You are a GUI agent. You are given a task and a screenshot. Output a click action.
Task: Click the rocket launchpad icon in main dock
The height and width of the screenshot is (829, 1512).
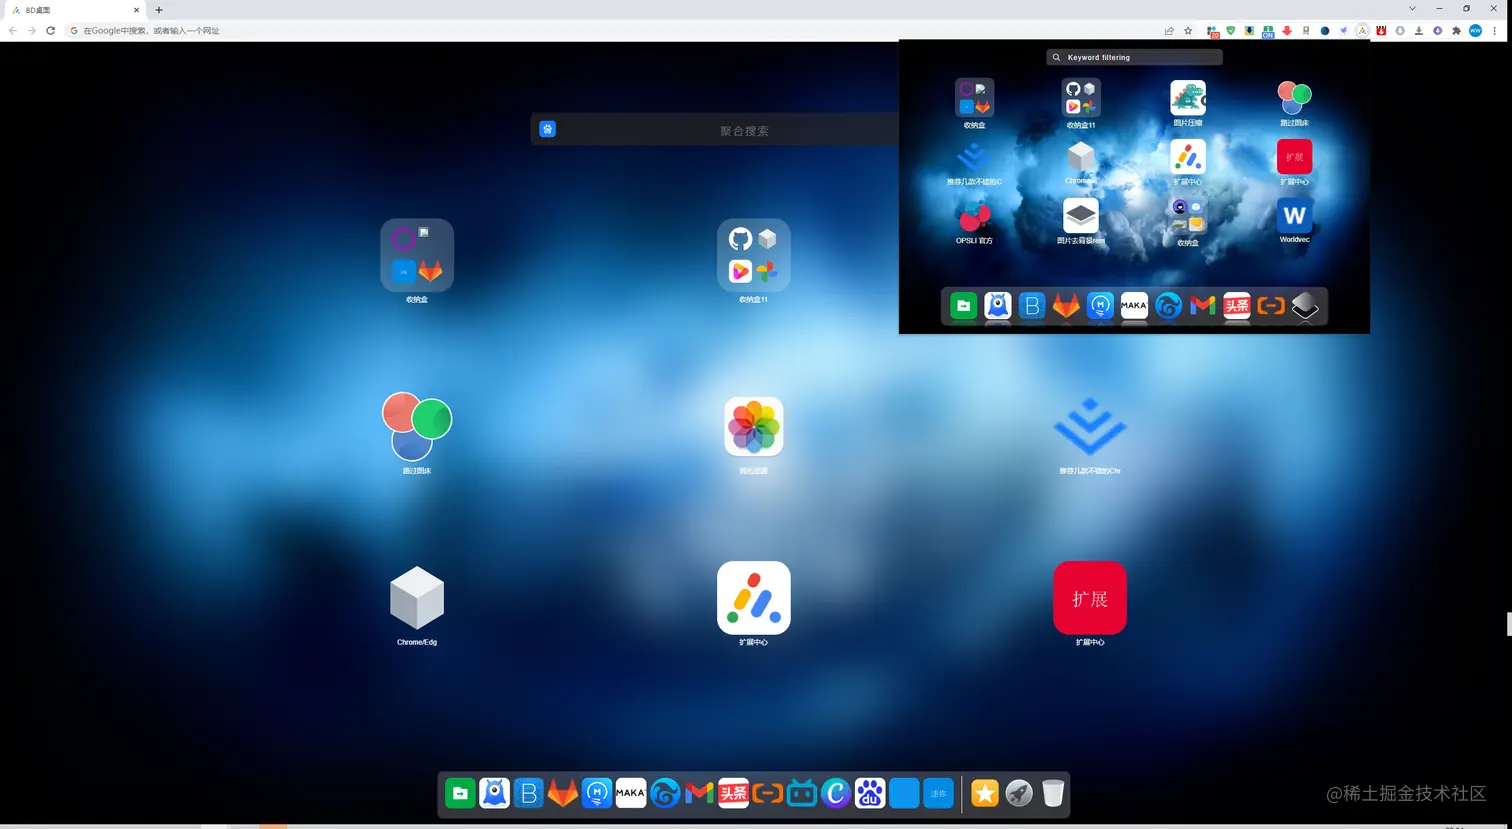pyautogui.click(x=1019, y=793)
